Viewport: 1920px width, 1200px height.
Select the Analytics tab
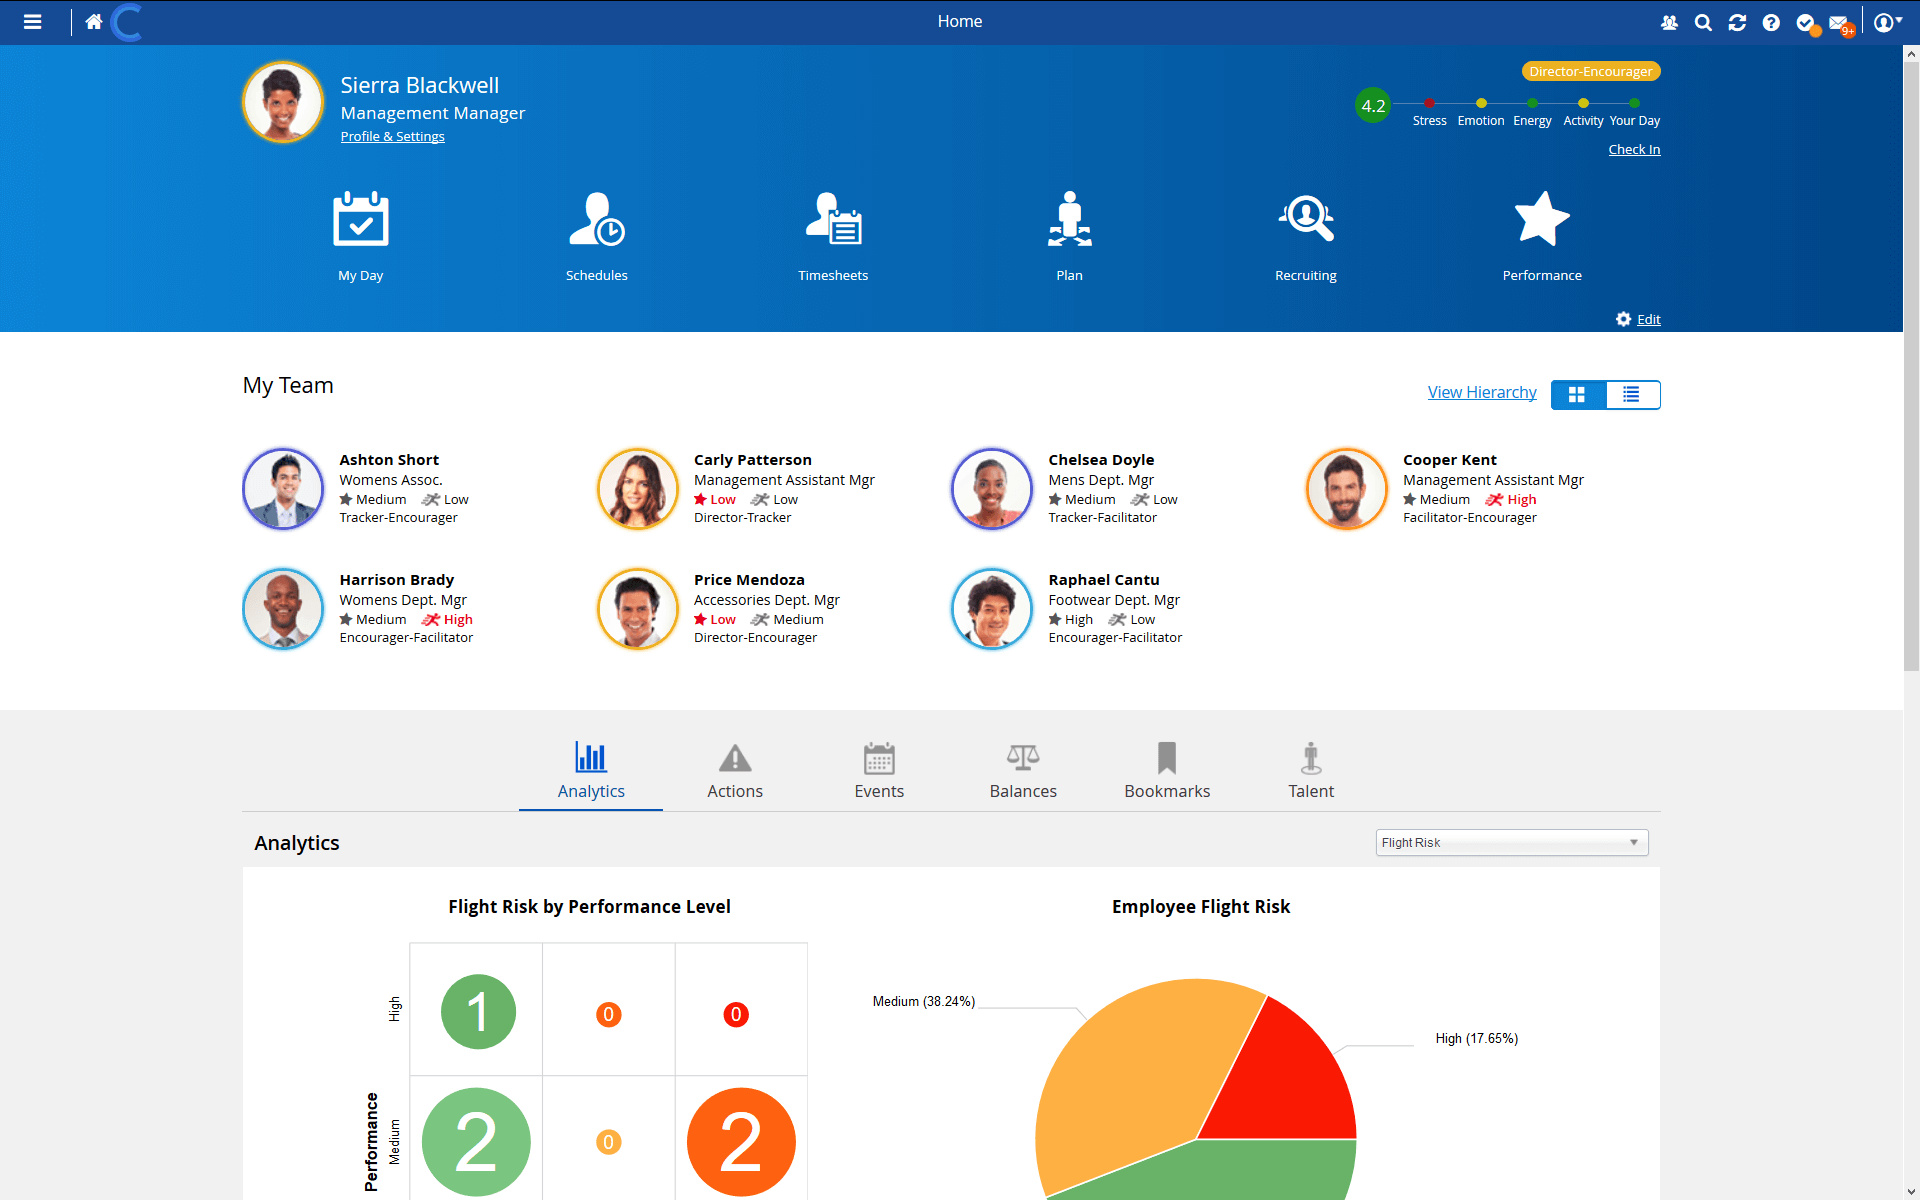tap(590, 770)
